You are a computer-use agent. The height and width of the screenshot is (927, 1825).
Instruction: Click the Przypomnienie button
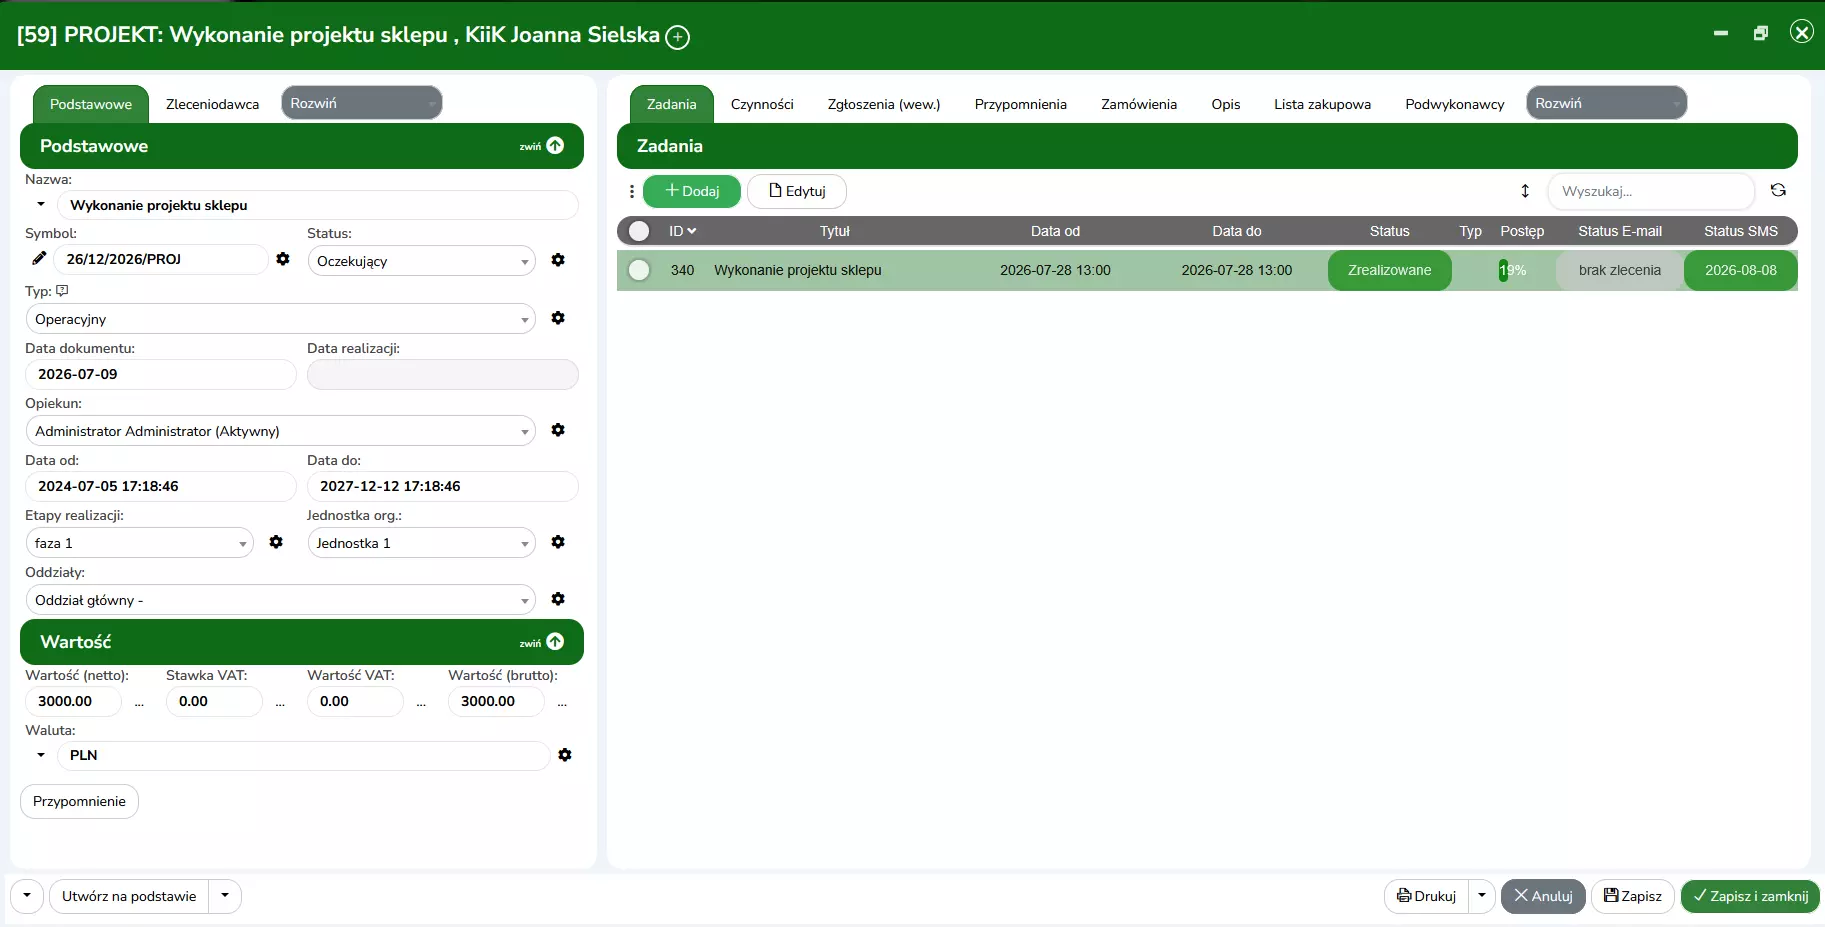[x=79, y=801]
